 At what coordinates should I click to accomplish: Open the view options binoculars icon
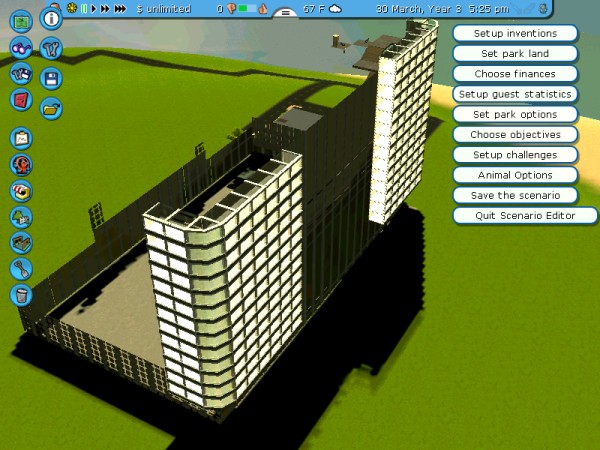pos(21,48)
